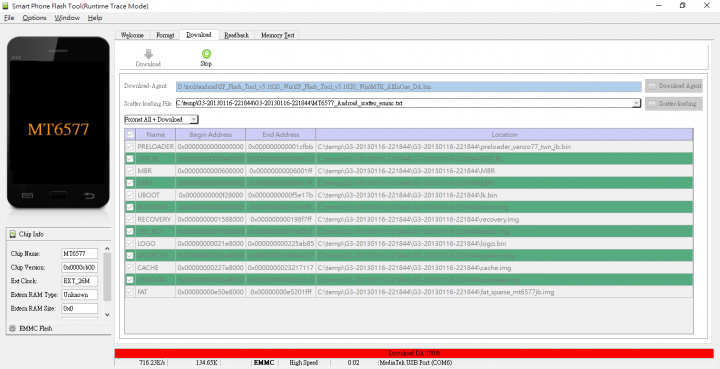Viewport: 720px width, 369px height.
Task: Click the Chip Version value field
Action: tap(79, 267)
